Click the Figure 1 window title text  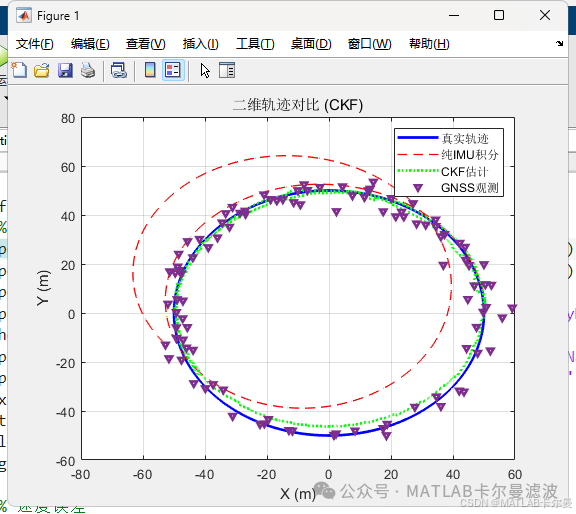58,16
